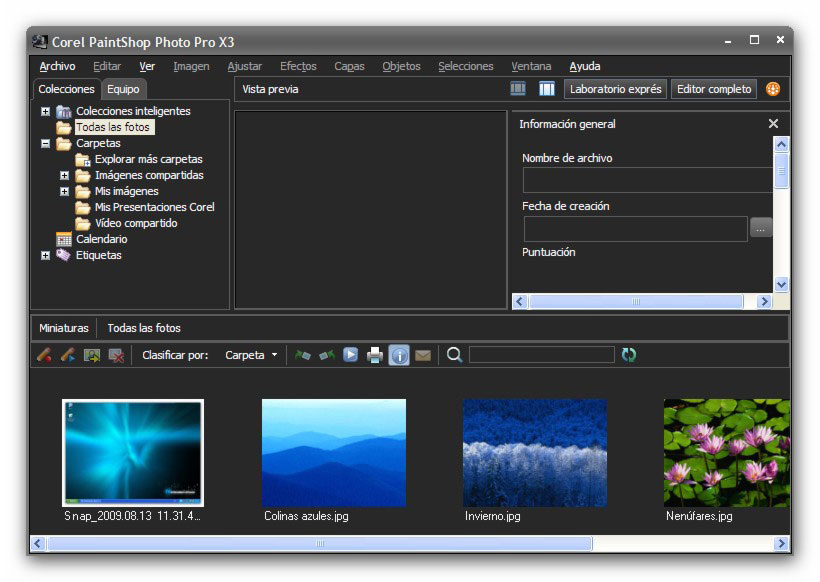820x582 pixels.
Task: Close the Información general panel
Action: click(773, 123)
